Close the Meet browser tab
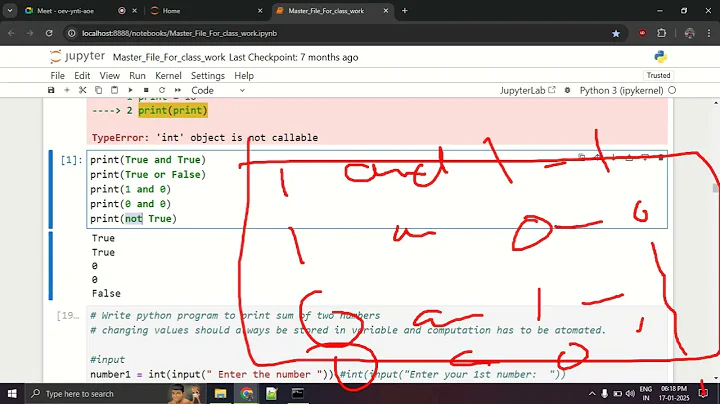This screenshot has height=404, width=720. click(135, 11)
